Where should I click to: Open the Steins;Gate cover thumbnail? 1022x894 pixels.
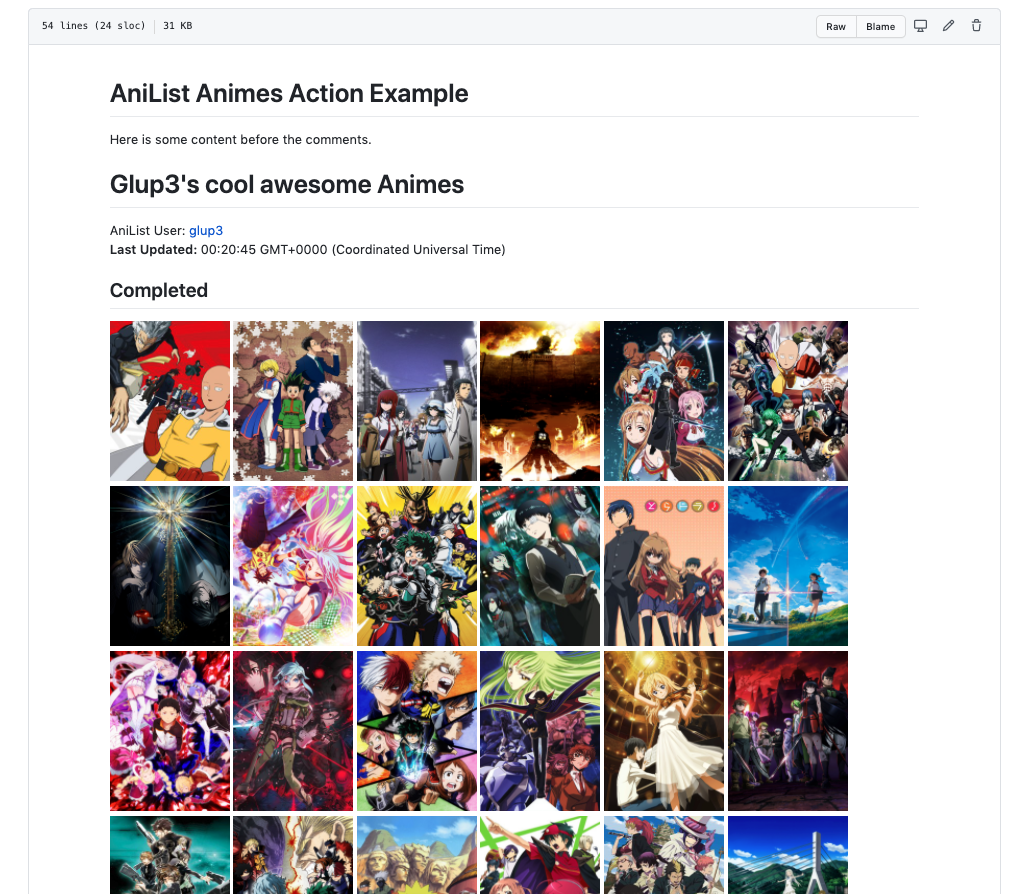(417, 401)
